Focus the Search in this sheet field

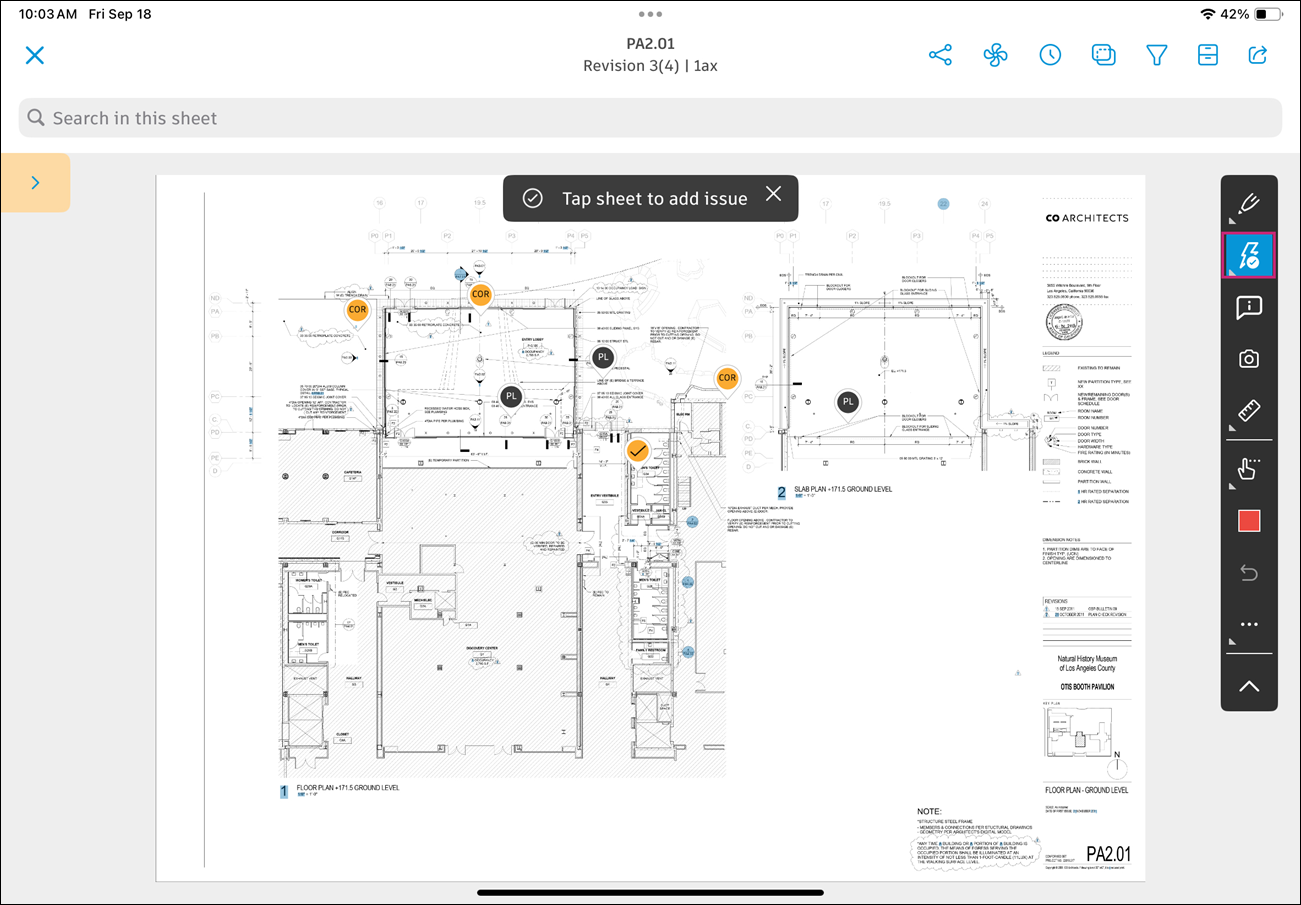[x=650, y=118]
